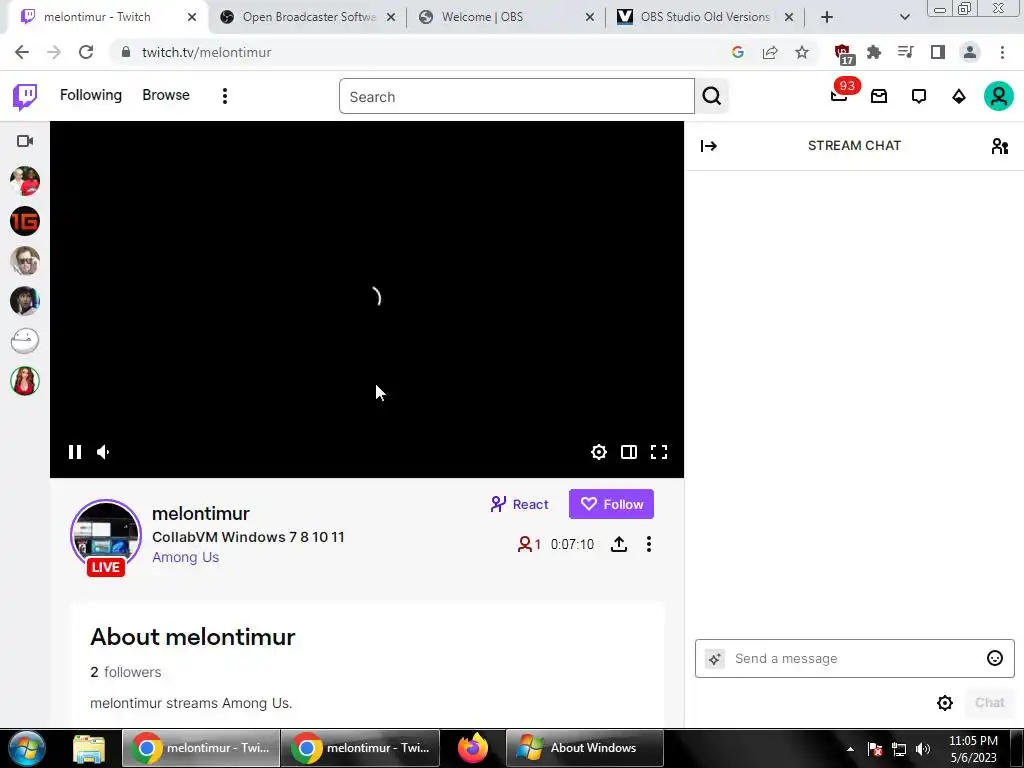This screenshot has width=1024, height=768.
Task: Open the Among Us category link
Action: 185,557
